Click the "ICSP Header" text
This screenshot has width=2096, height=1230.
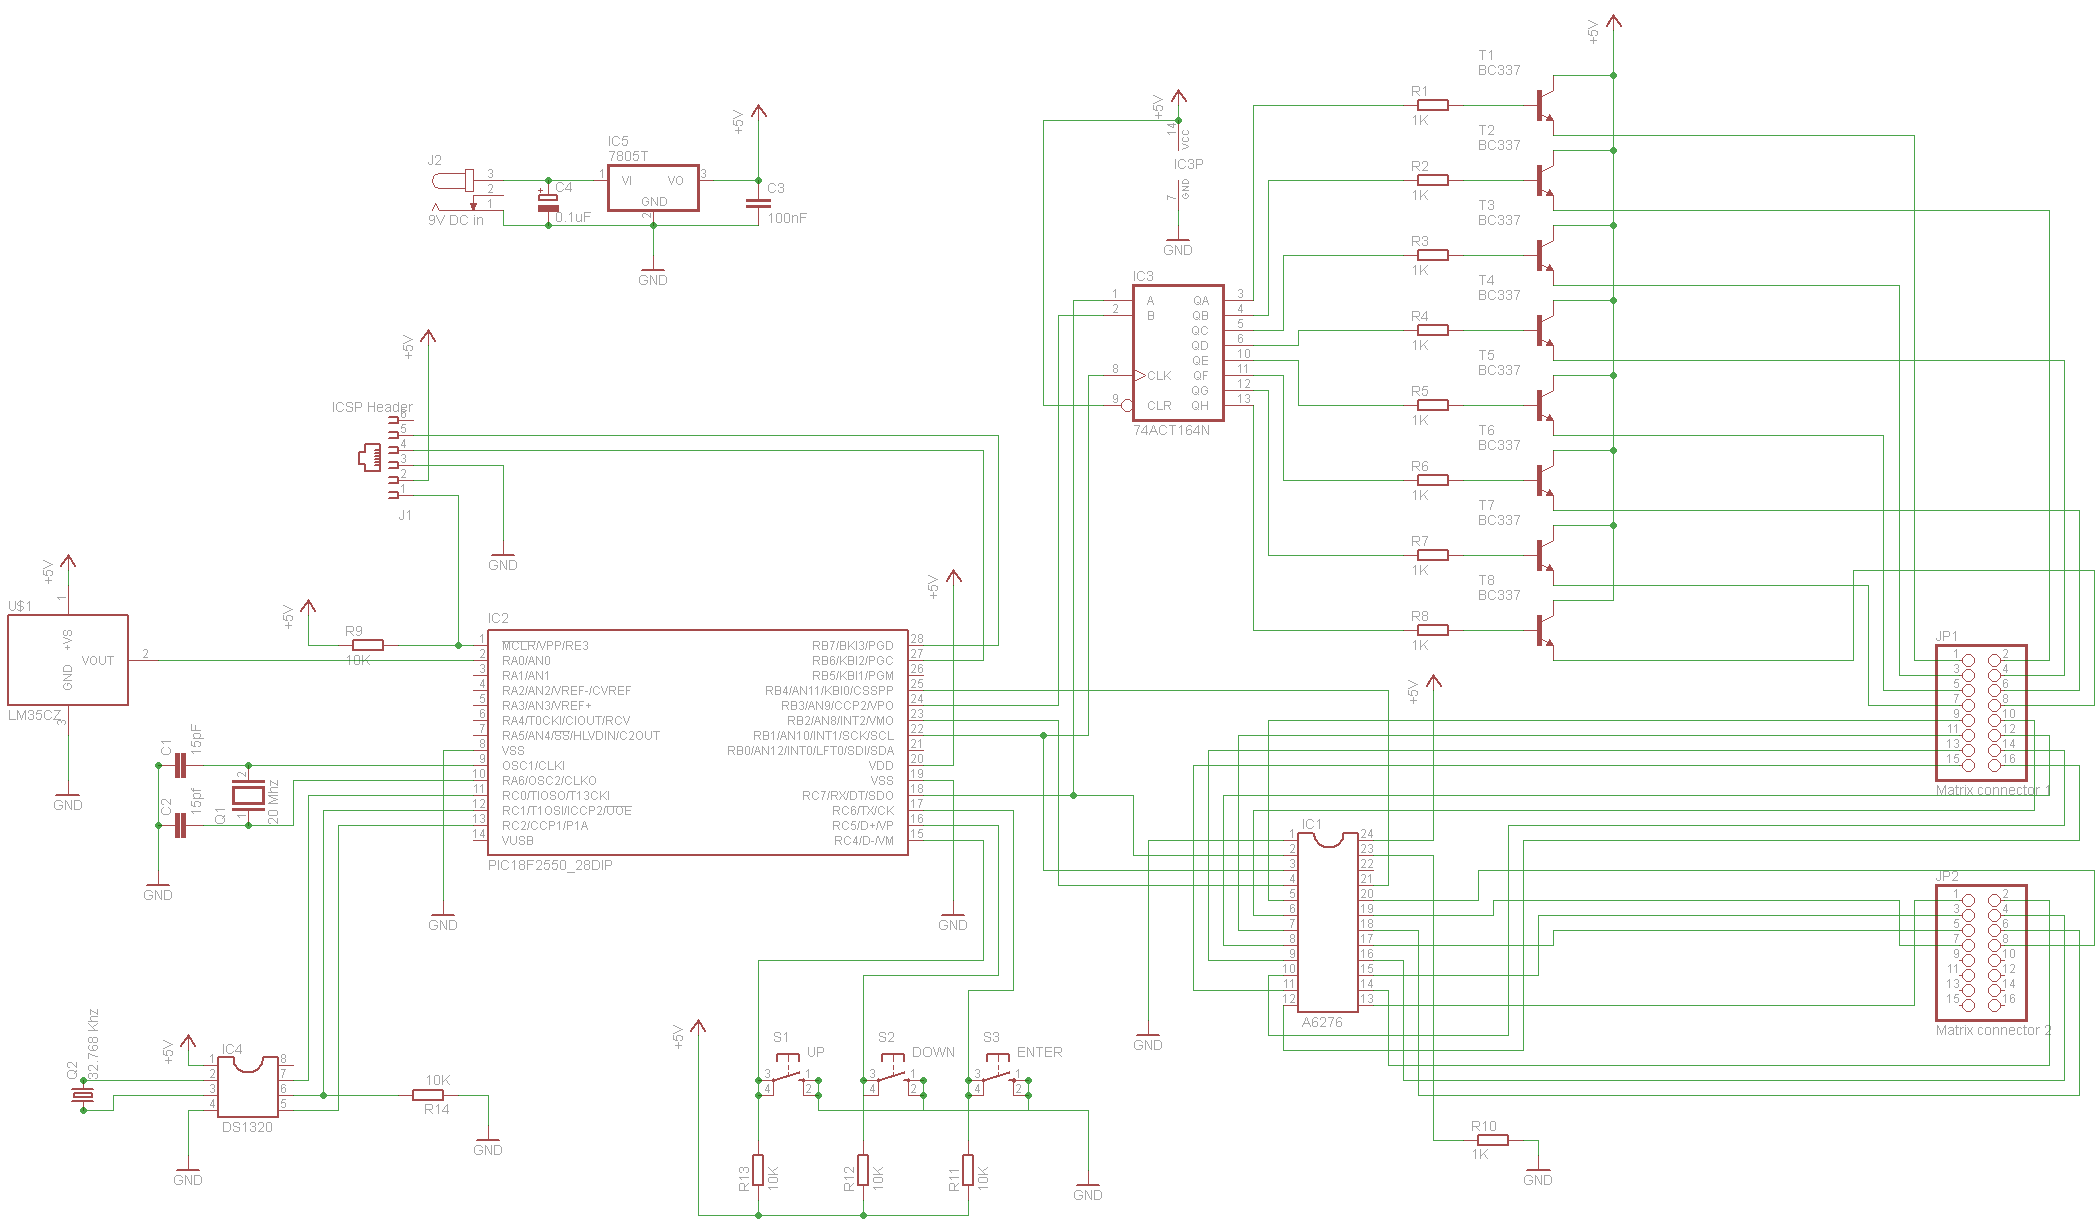[372, 407]
